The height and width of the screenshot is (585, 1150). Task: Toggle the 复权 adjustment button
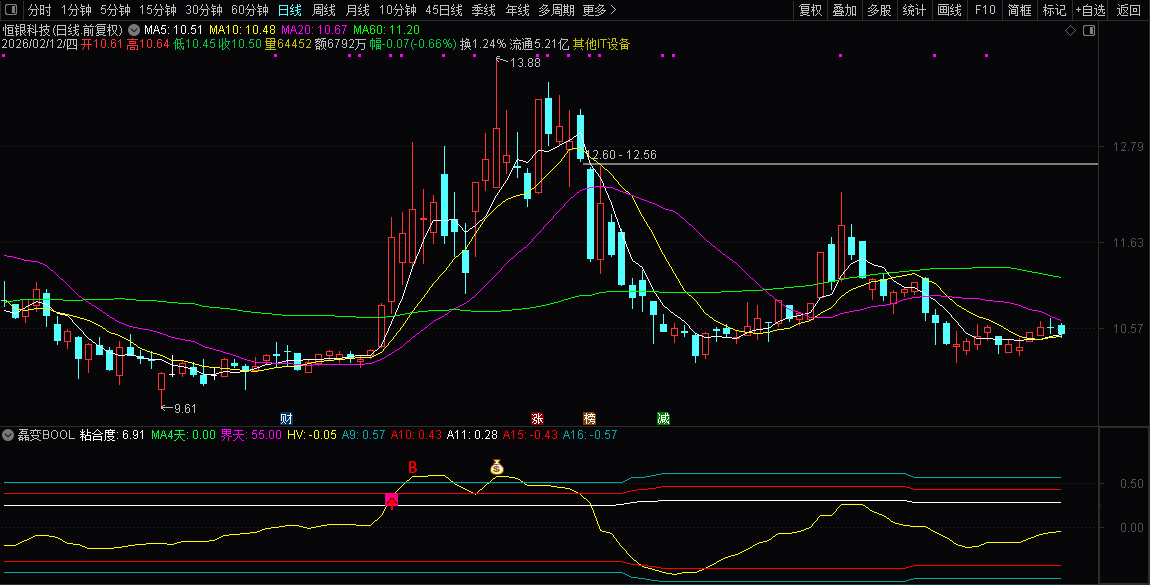810,10
